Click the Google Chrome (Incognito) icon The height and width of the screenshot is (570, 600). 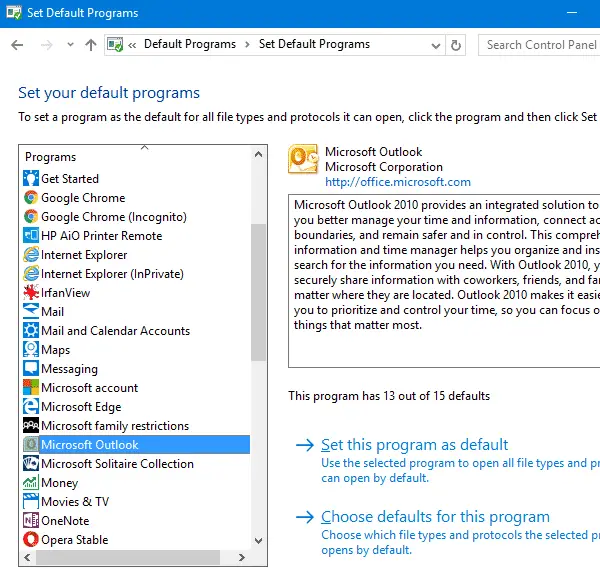point(31,217)
